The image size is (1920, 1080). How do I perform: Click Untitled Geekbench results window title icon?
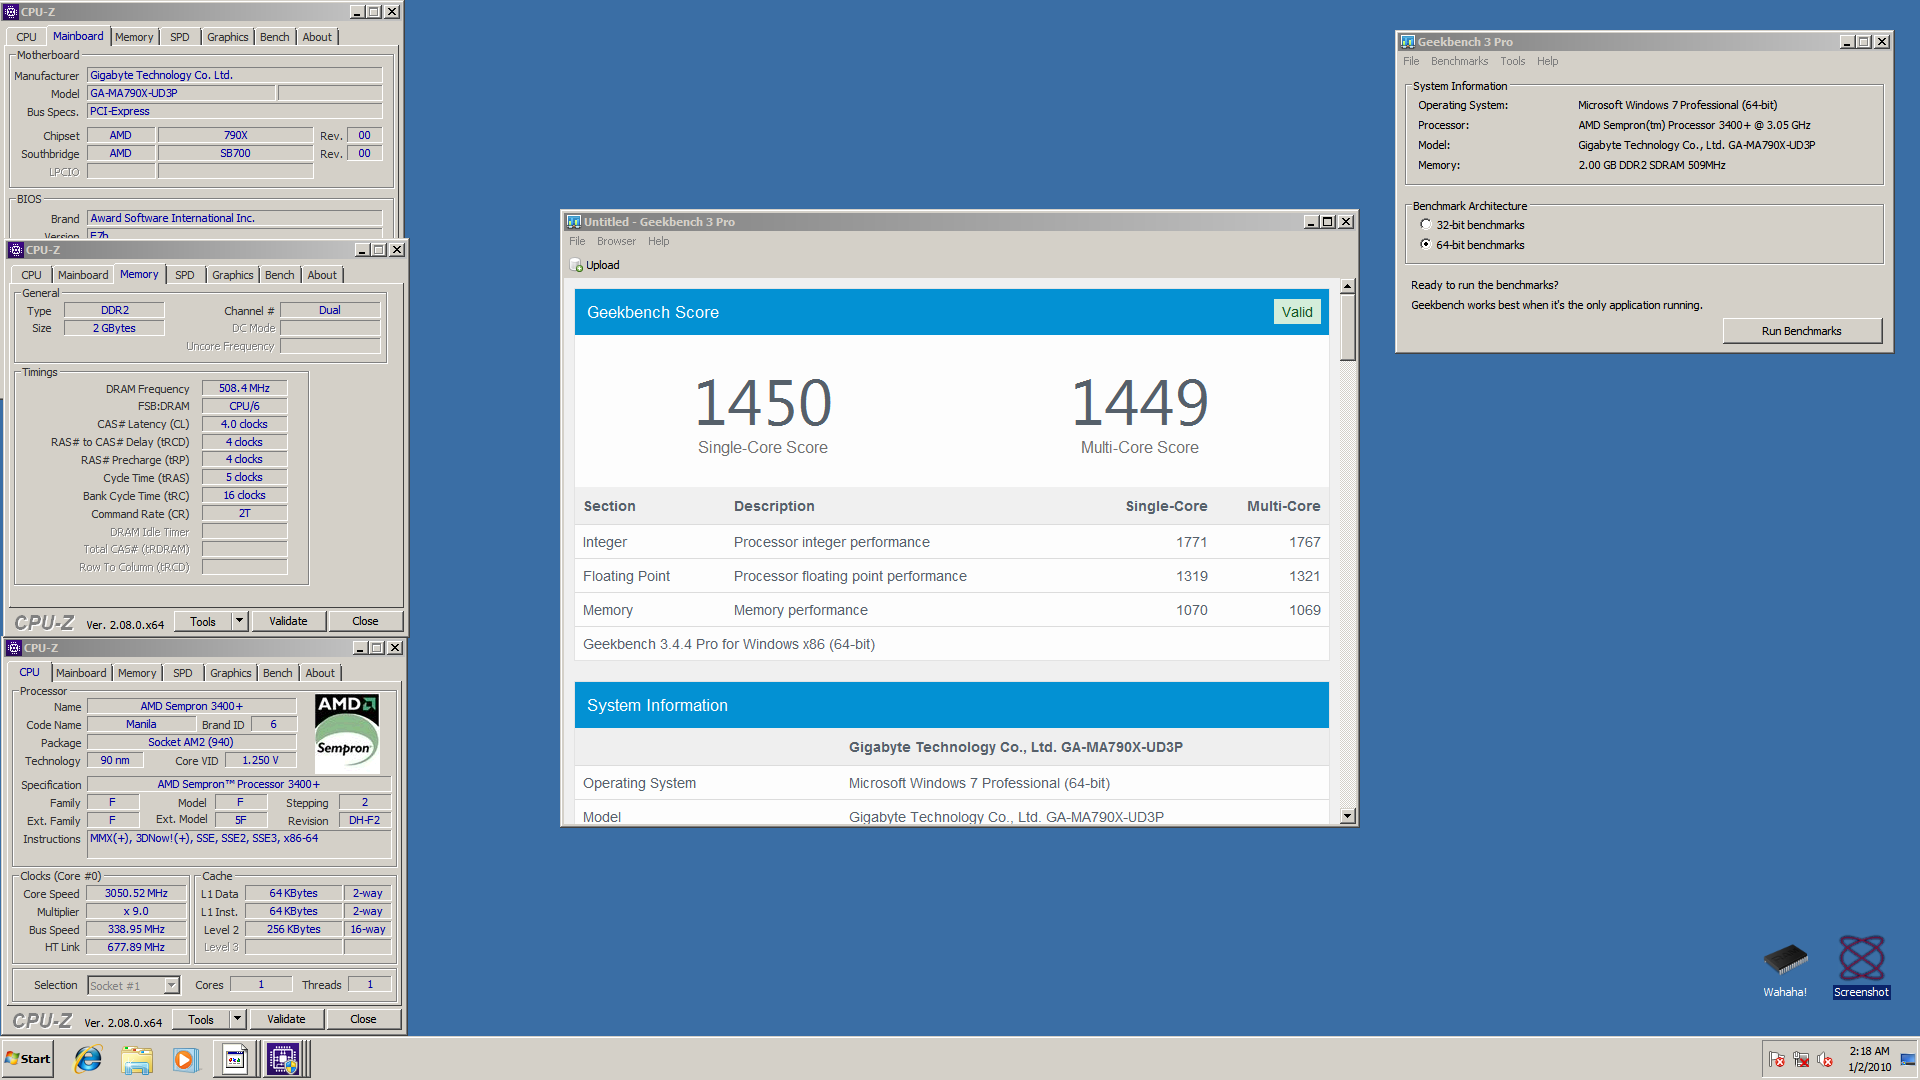574,222
